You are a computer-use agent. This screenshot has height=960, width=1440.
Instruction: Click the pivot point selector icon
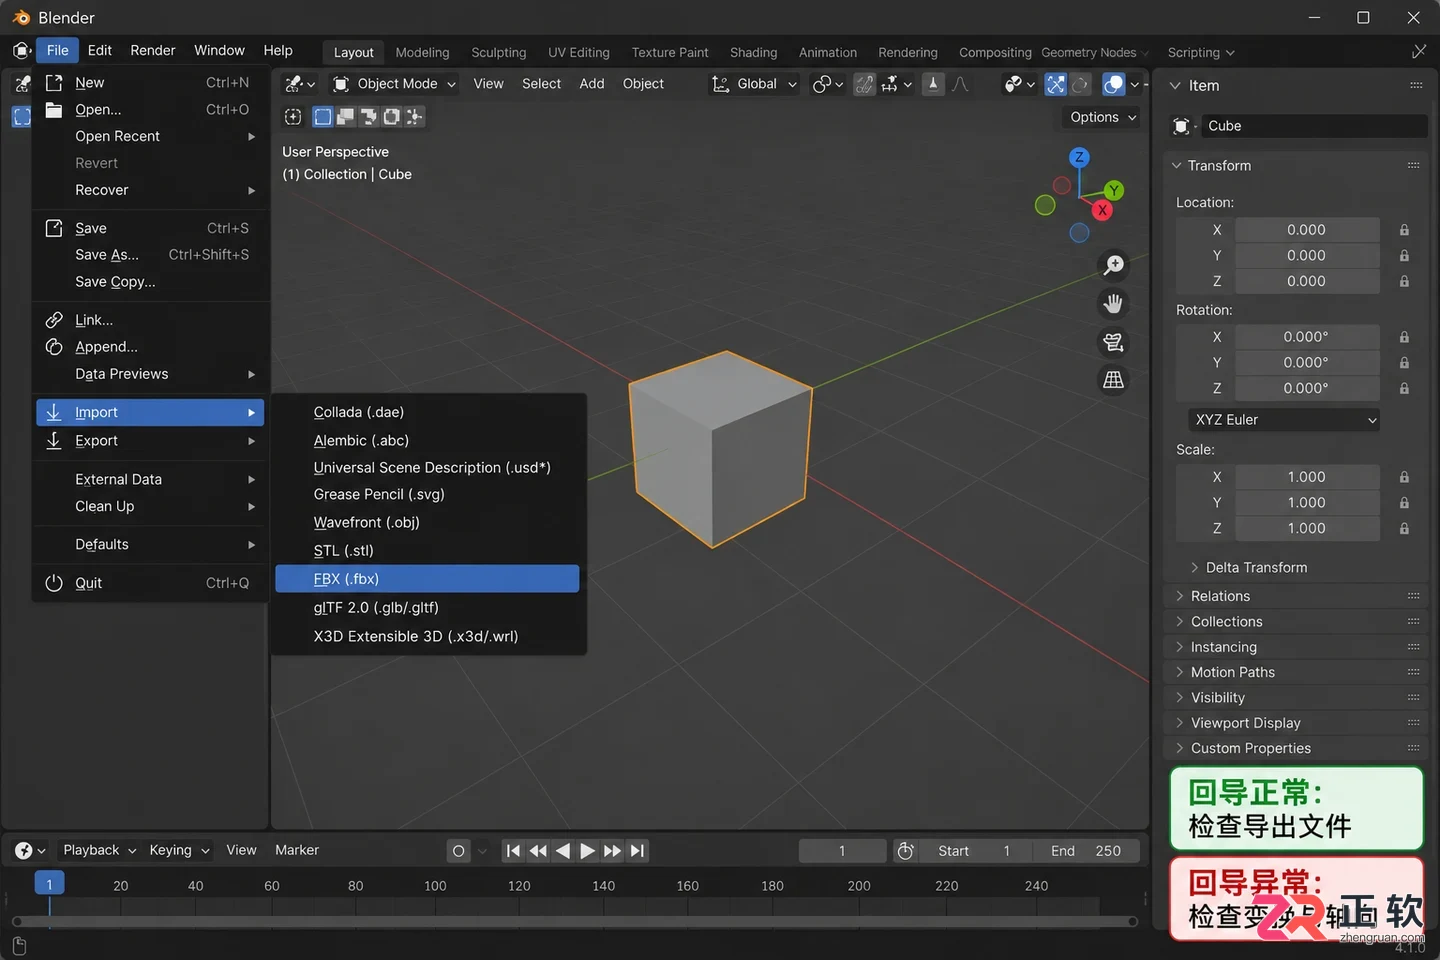[828, 84]
